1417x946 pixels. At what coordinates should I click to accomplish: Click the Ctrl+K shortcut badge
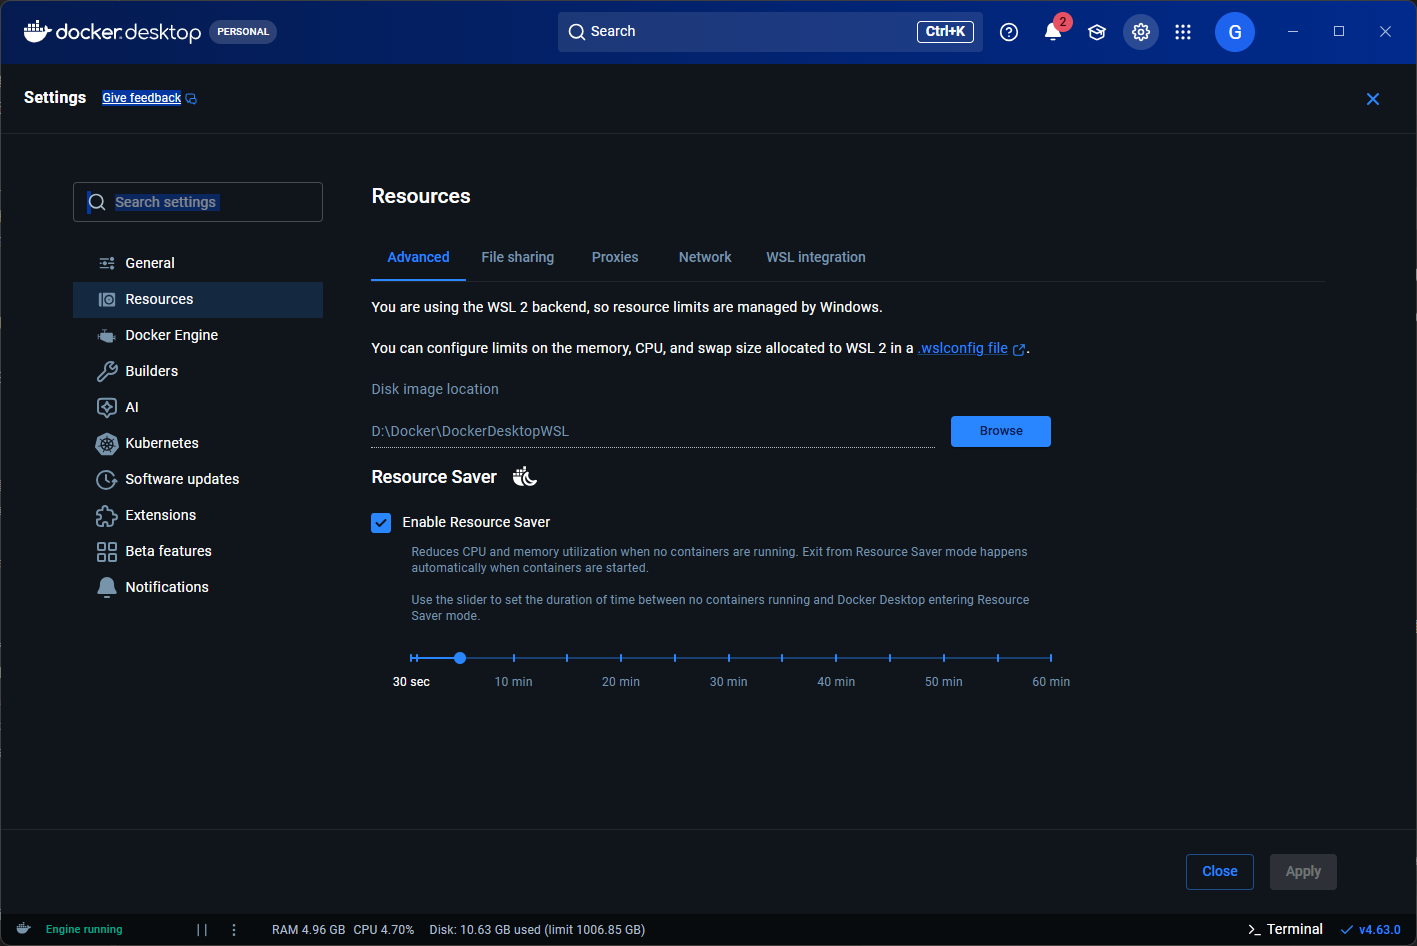click(945, 32)
